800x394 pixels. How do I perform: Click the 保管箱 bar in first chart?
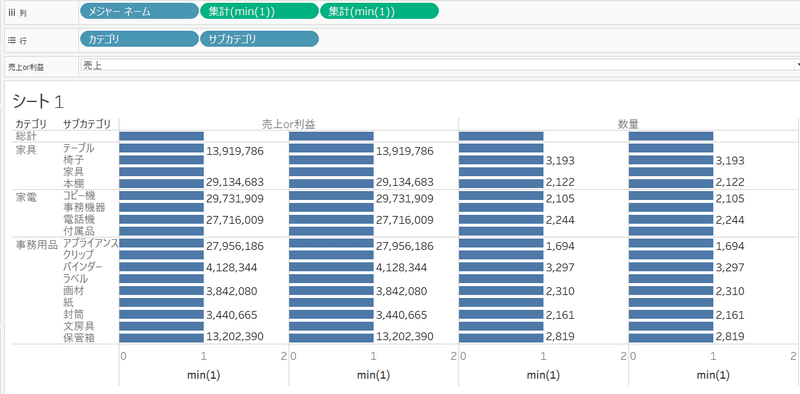pos(161,337)
